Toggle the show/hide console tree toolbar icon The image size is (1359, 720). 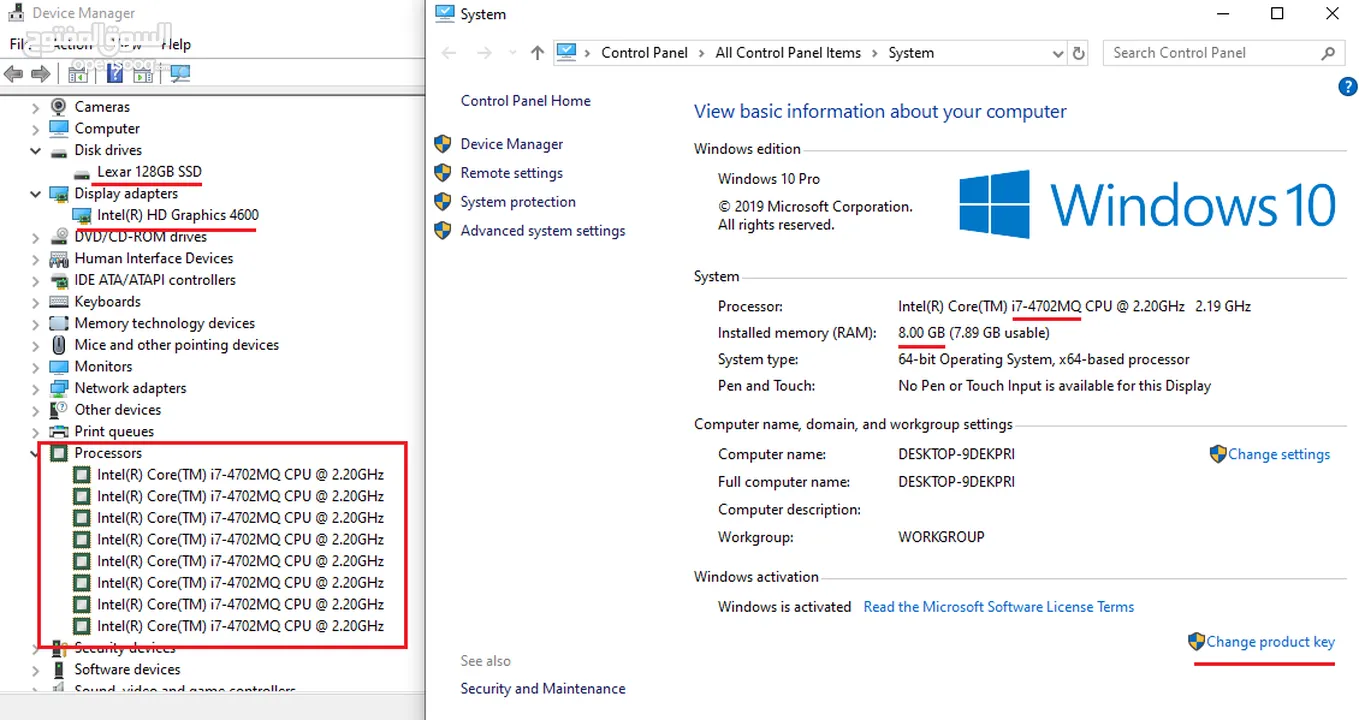click(78, 74)
